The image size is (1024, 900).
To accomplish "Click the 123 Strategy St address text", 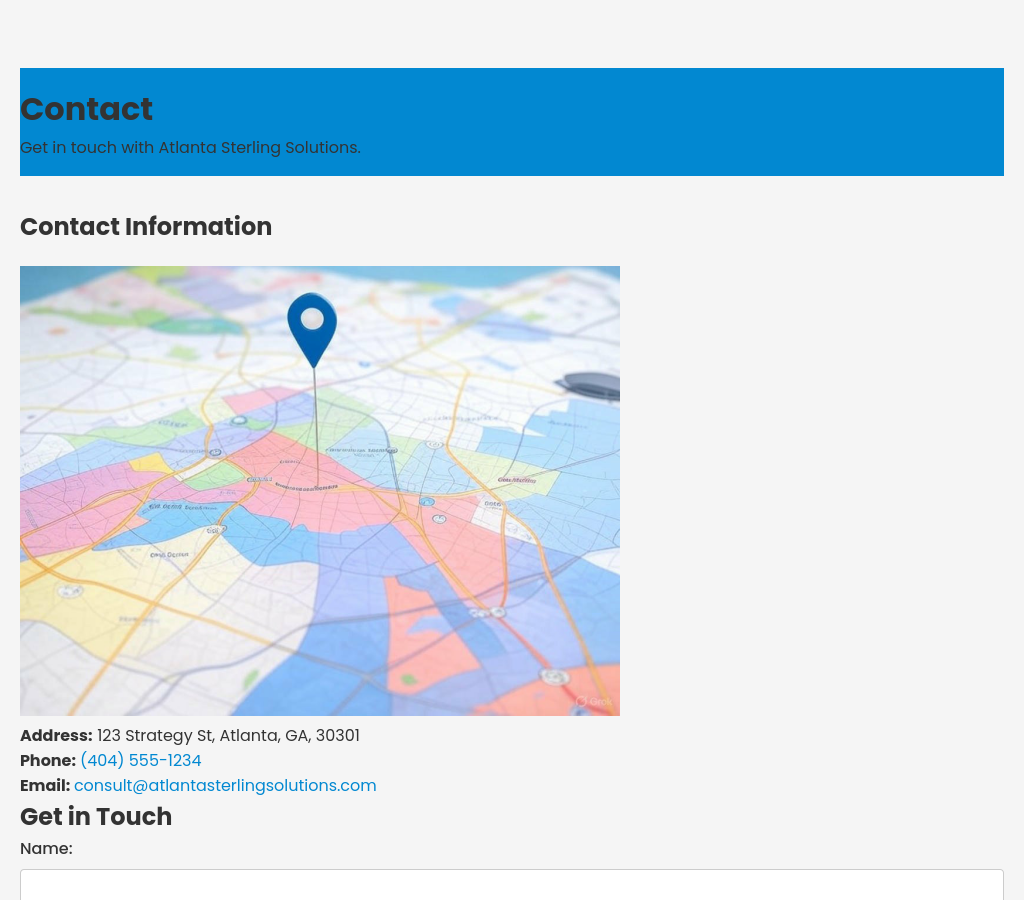I will 228,736.
